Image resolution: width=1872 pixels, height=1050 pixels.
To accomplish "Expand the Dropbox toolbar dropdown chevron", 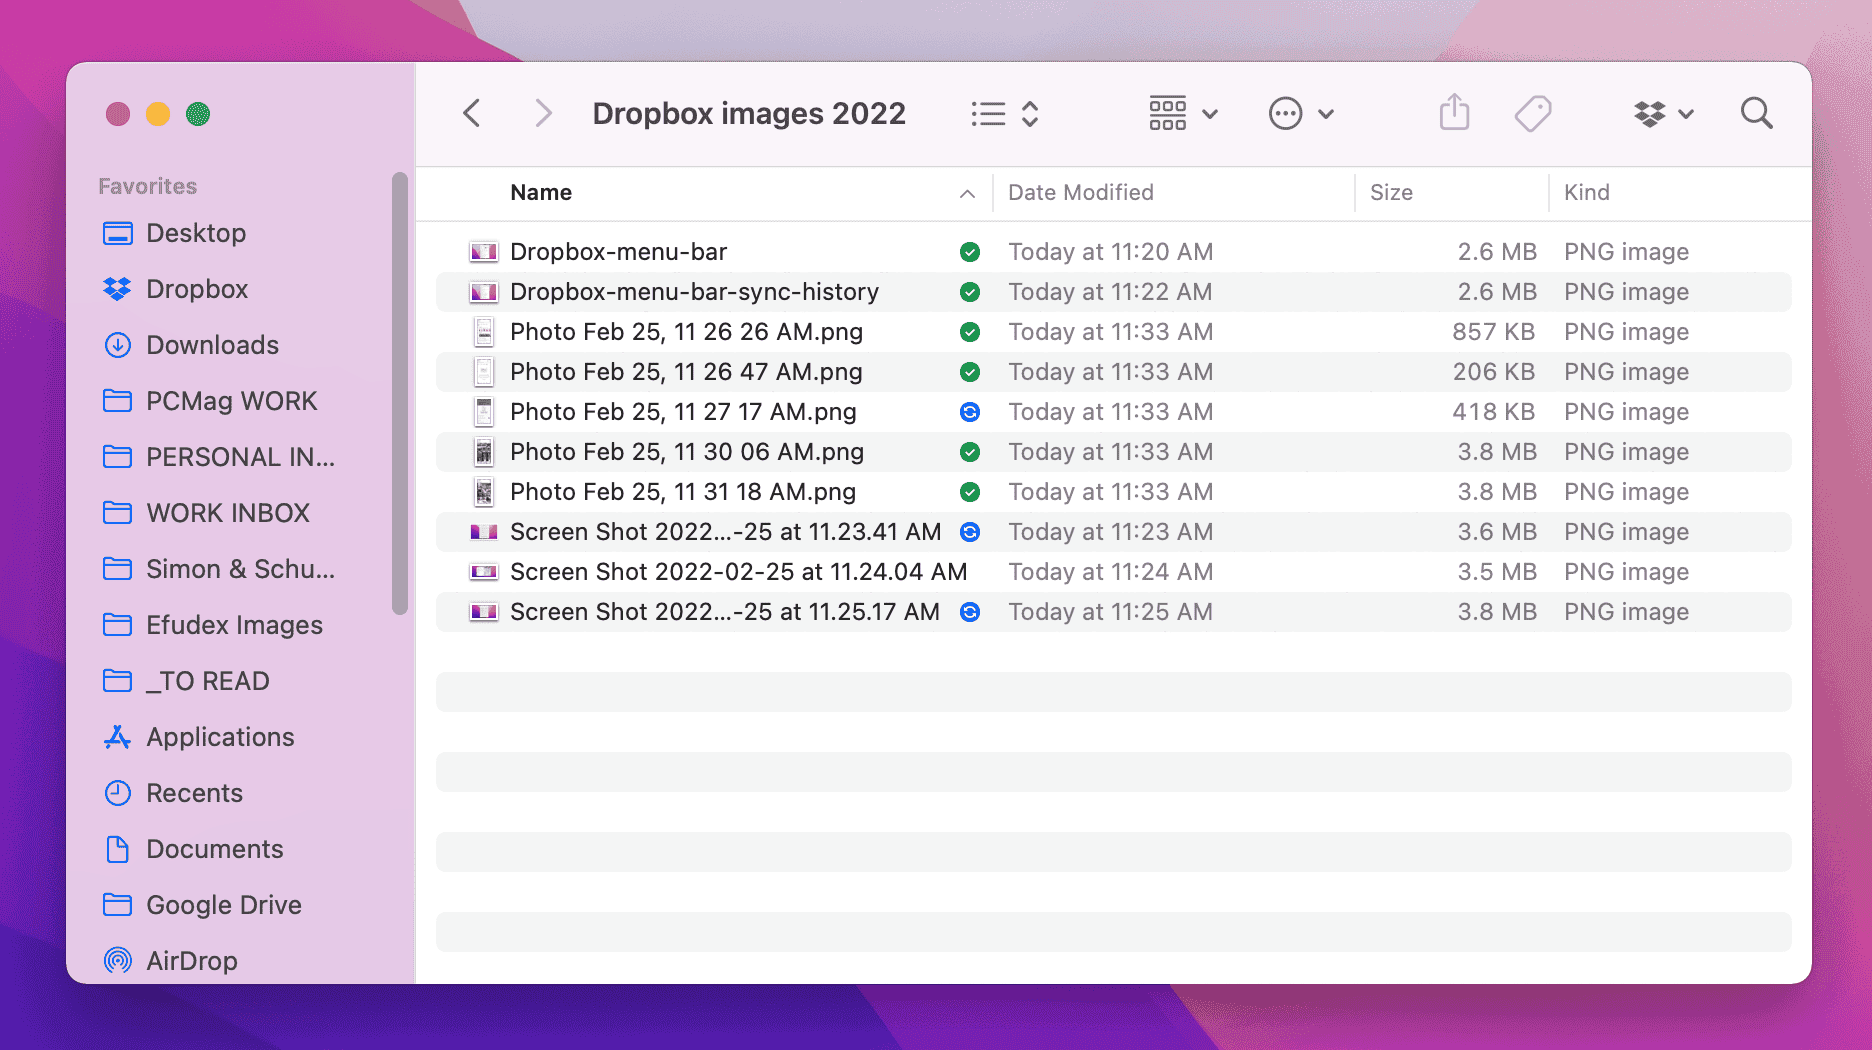I will point(1689,113).
